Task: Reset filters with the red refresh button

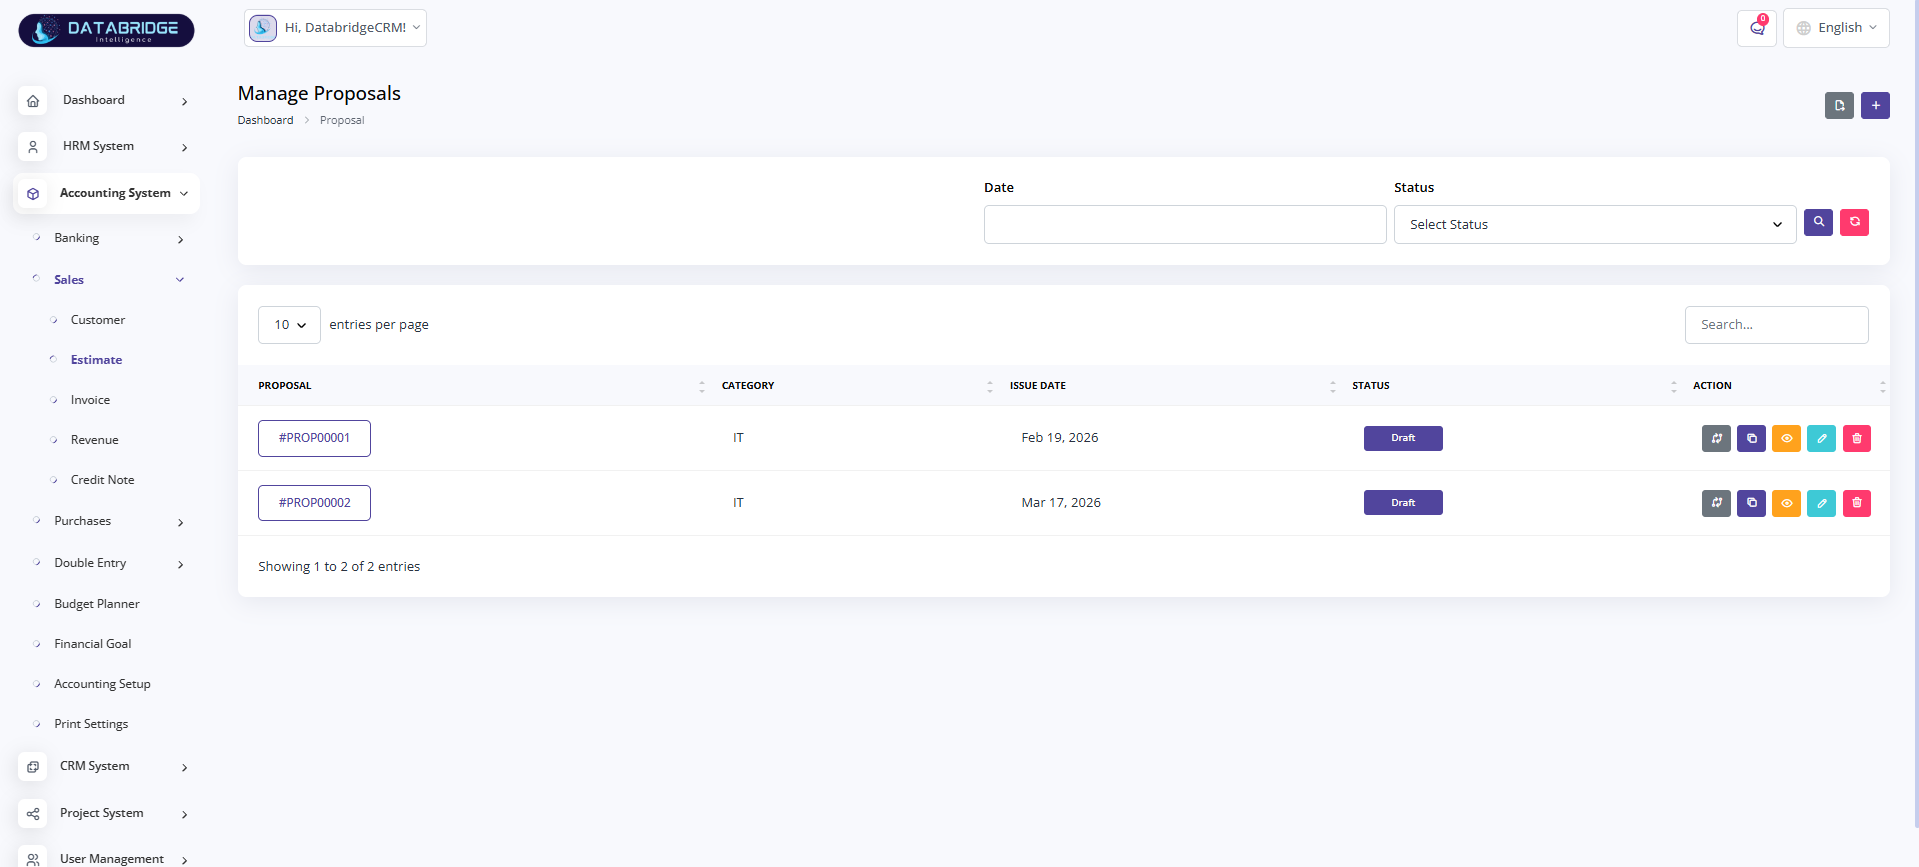Action: pos(1855,222)
